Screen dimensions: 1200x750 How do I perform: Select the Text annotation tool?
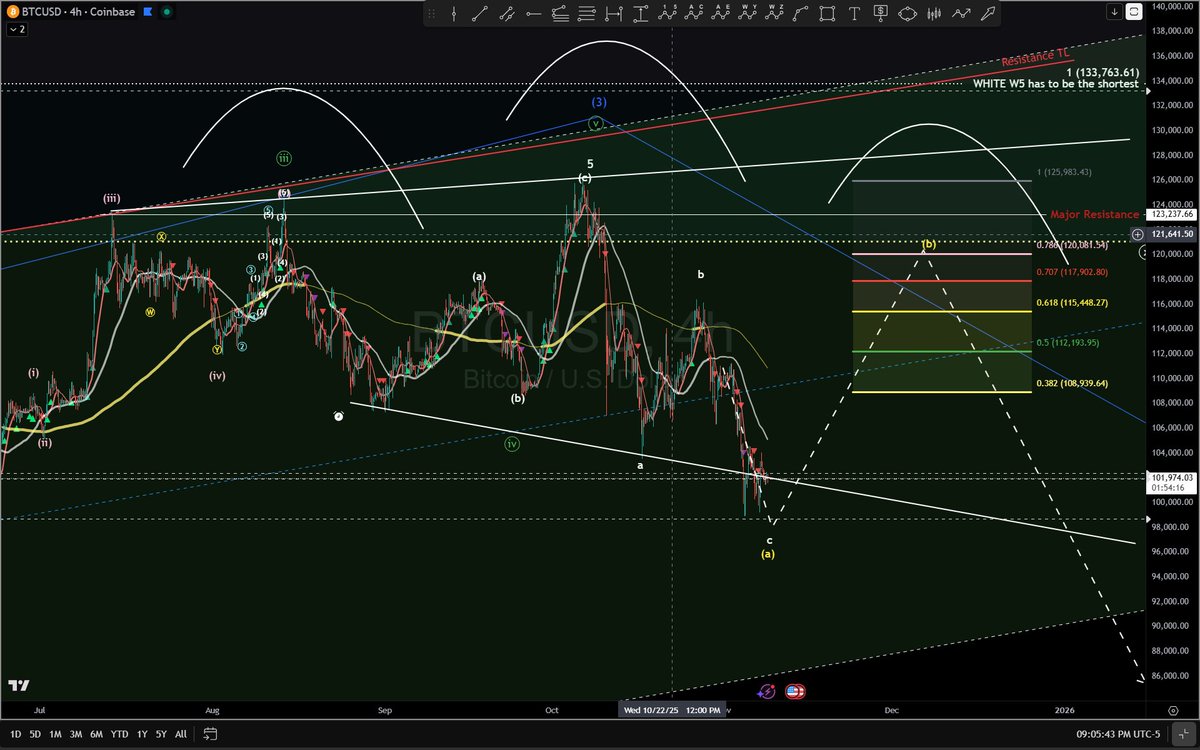click(853, 14)
